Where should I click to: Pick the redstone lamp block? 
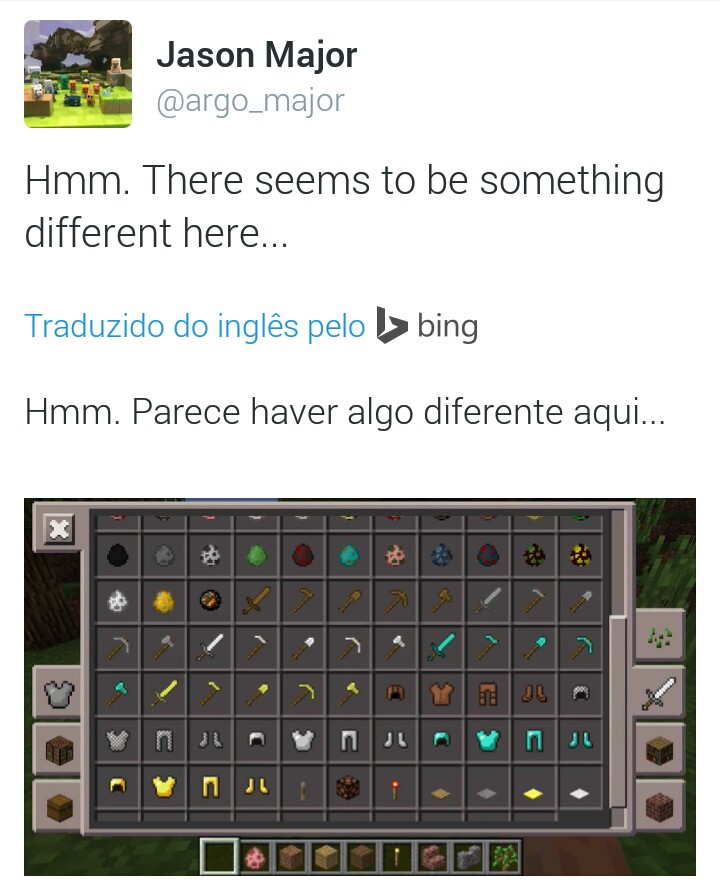tap(348, 787)
